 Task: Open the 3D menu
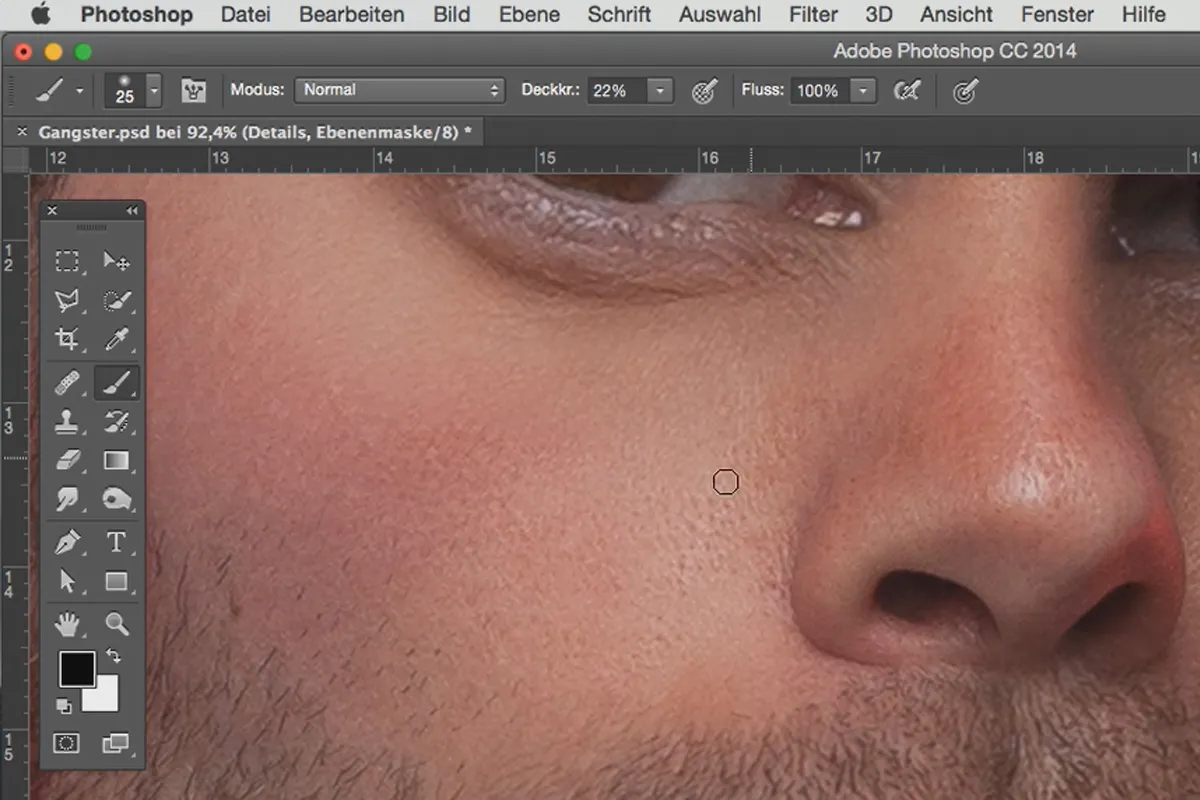[x=879, y=14]
